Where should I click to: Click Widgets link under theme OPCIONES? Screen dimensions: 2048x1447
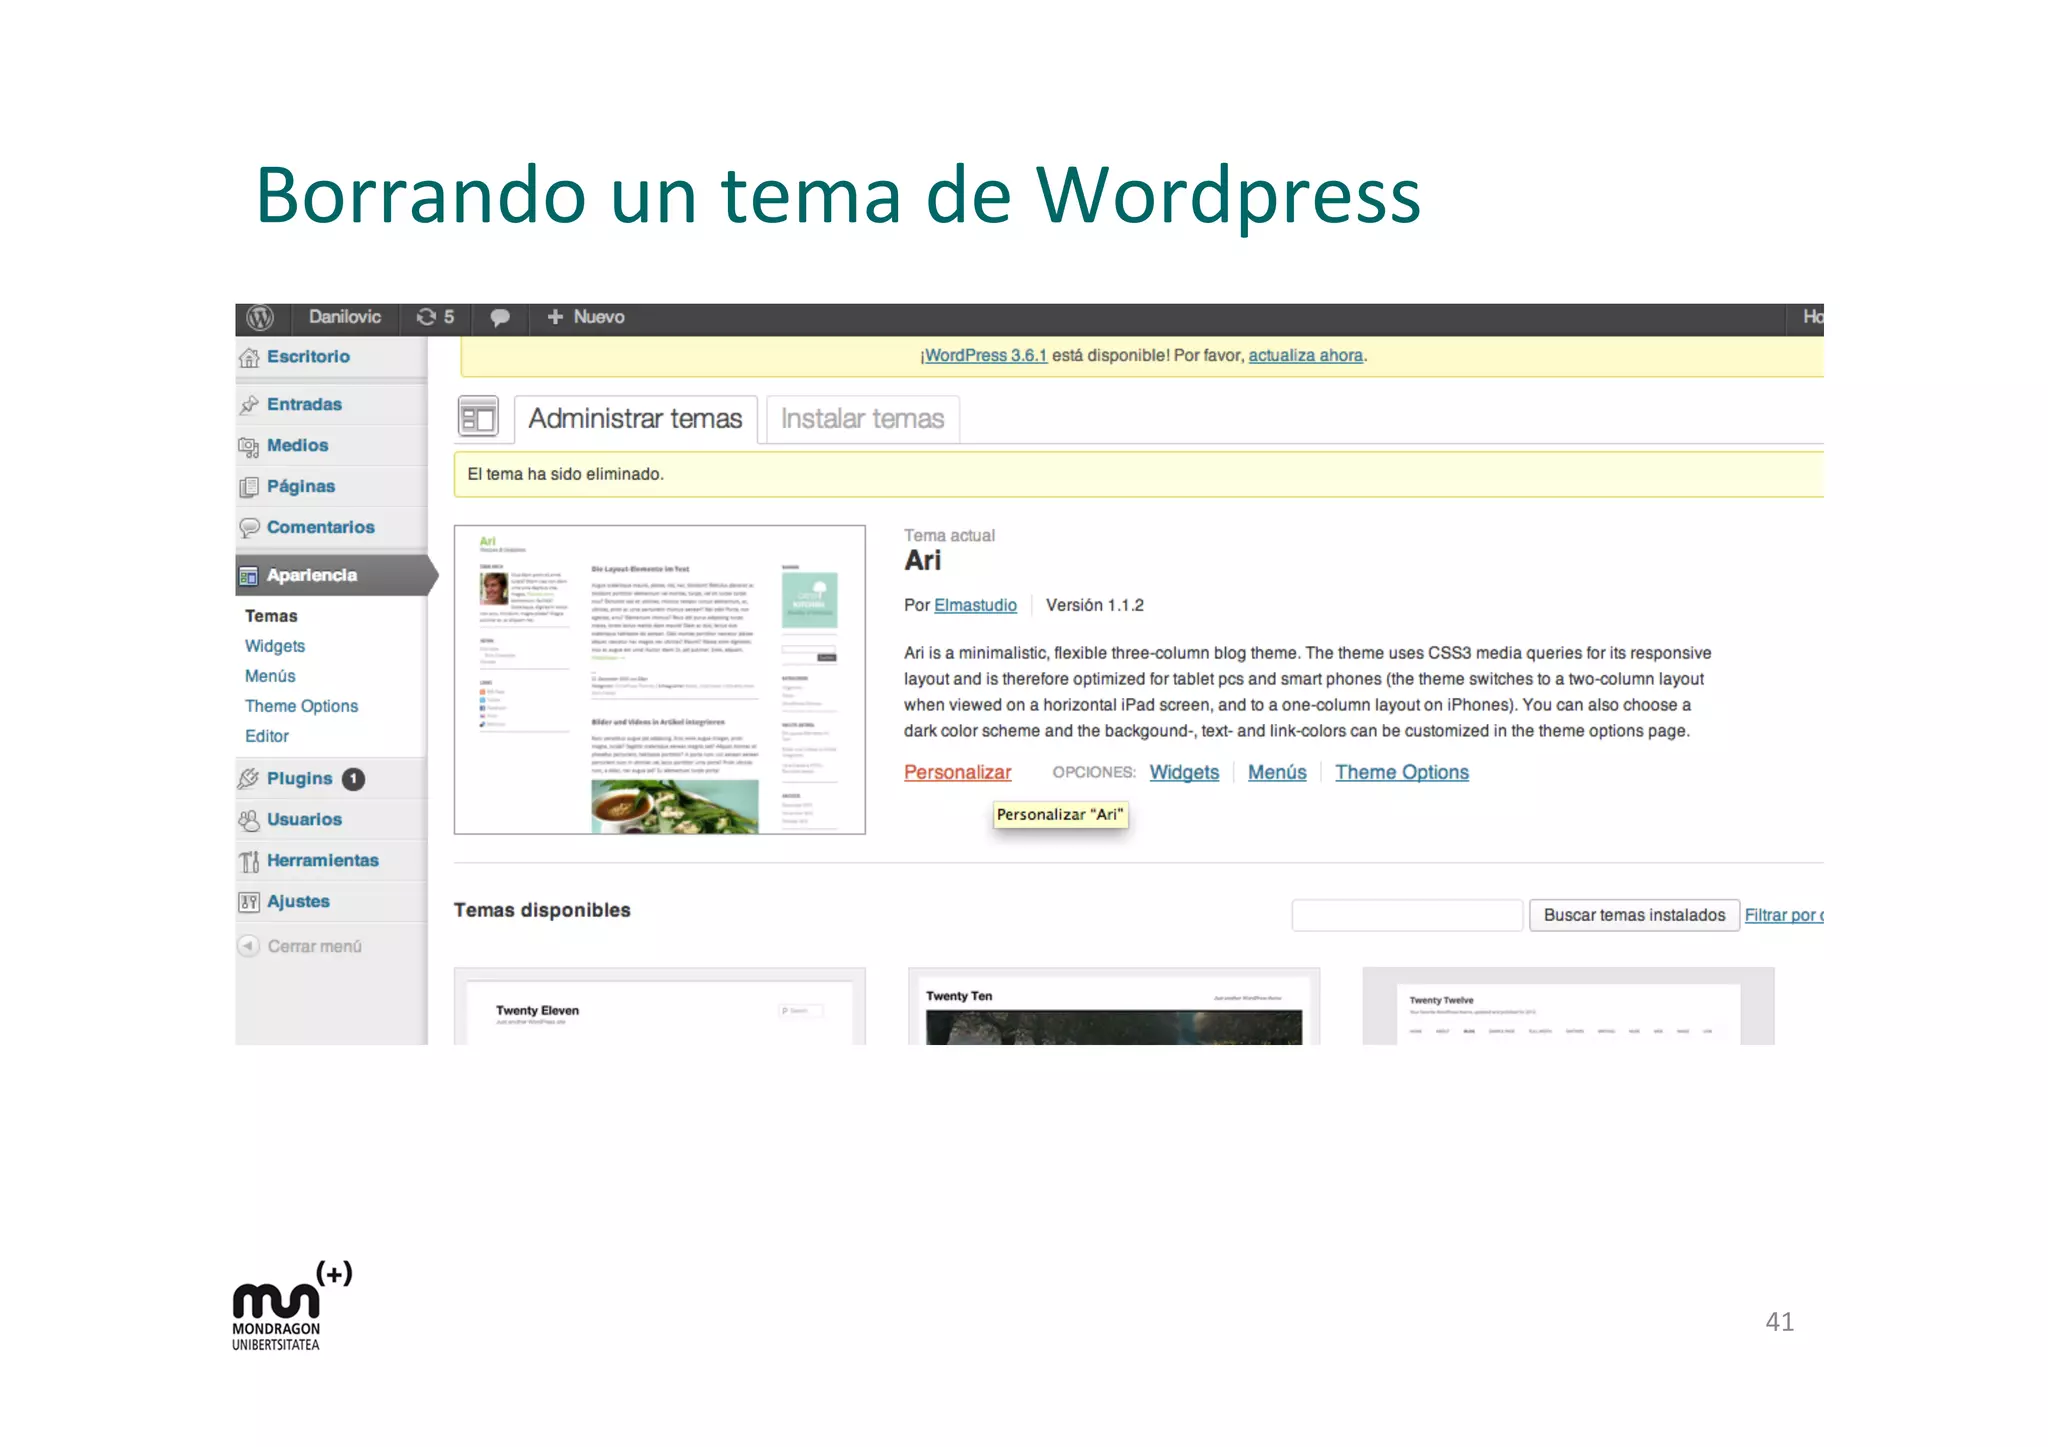coord(1184,773)
